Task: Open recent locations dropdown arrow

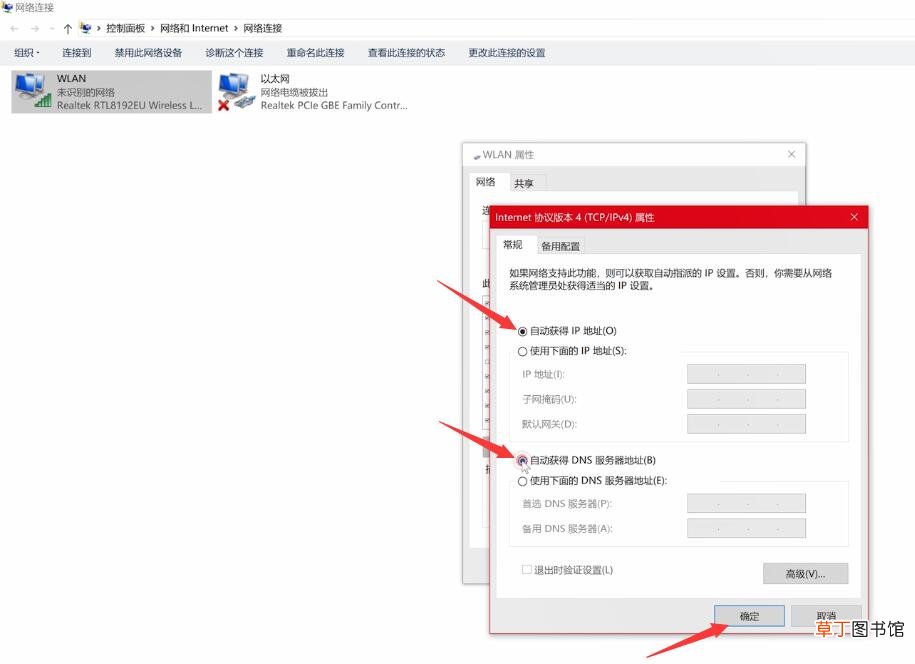Action: point(52,29)
